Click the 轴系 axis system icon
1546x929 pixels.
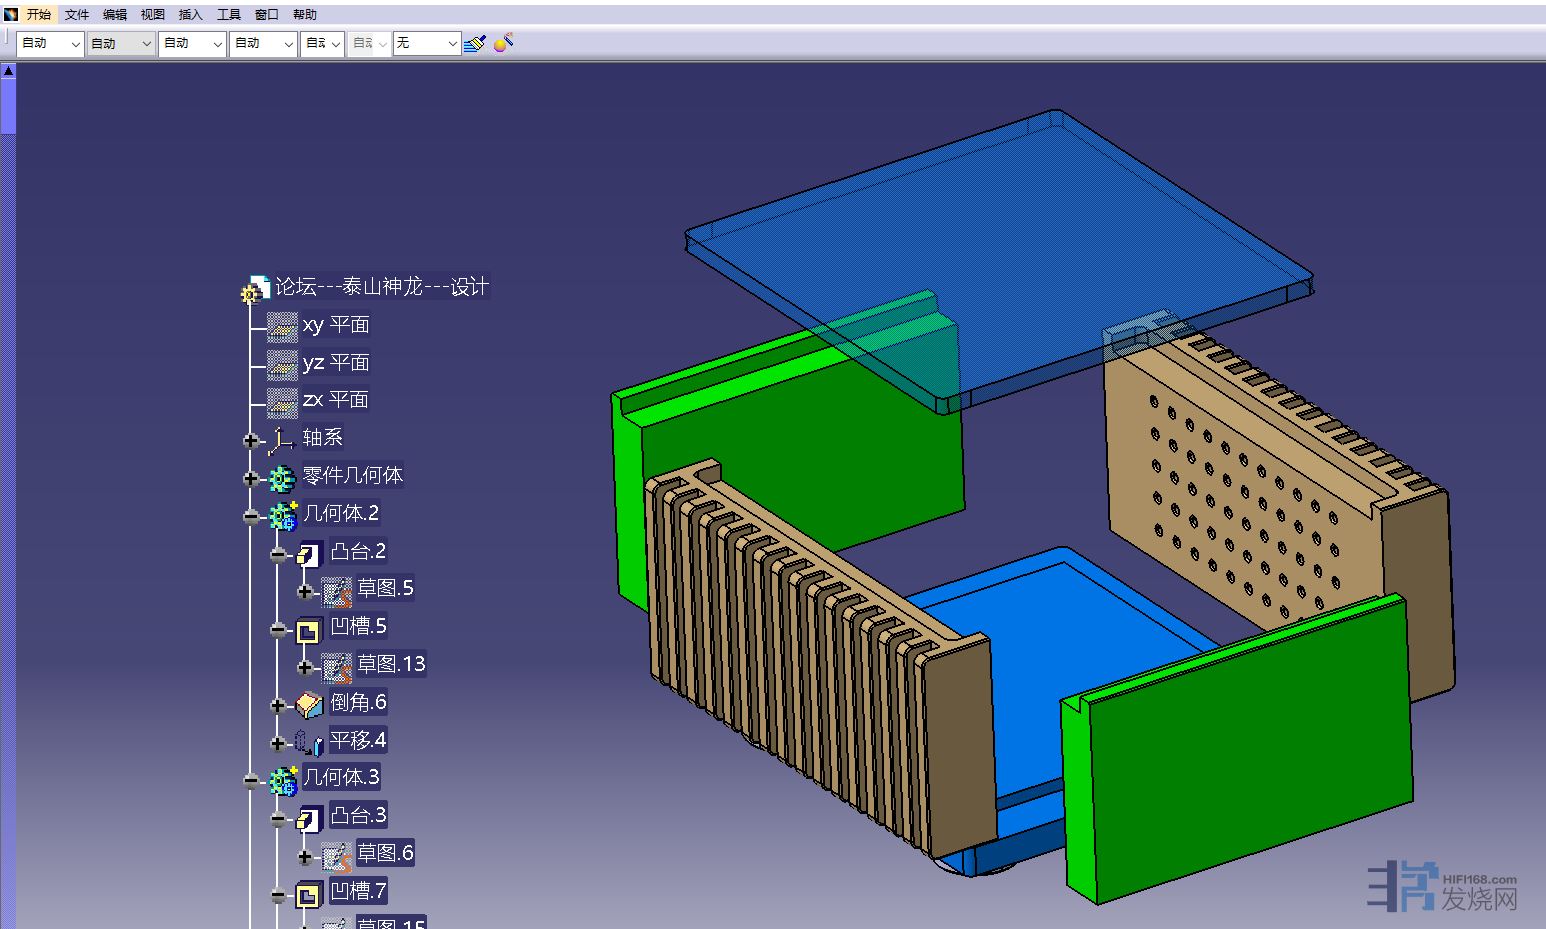coord(281,439)
